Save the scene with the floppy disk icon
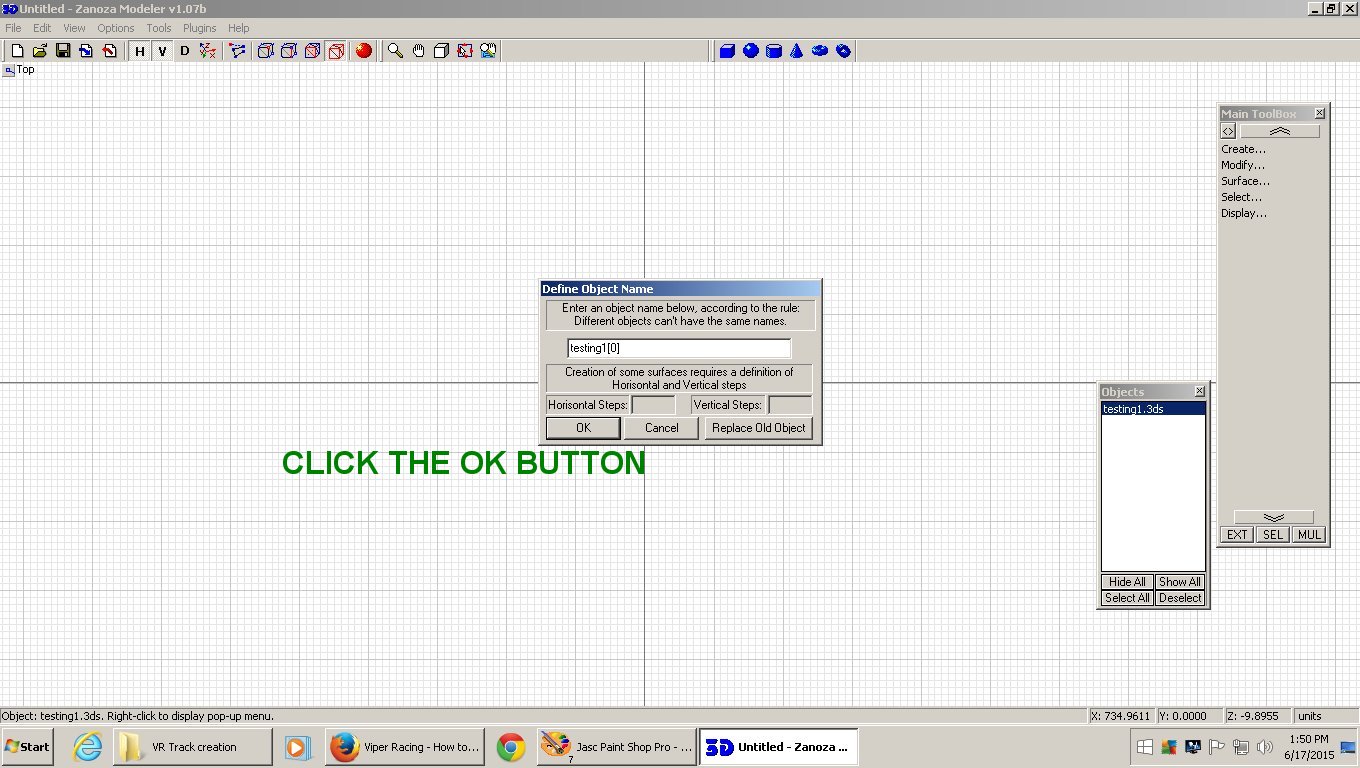 click(63, 51)
